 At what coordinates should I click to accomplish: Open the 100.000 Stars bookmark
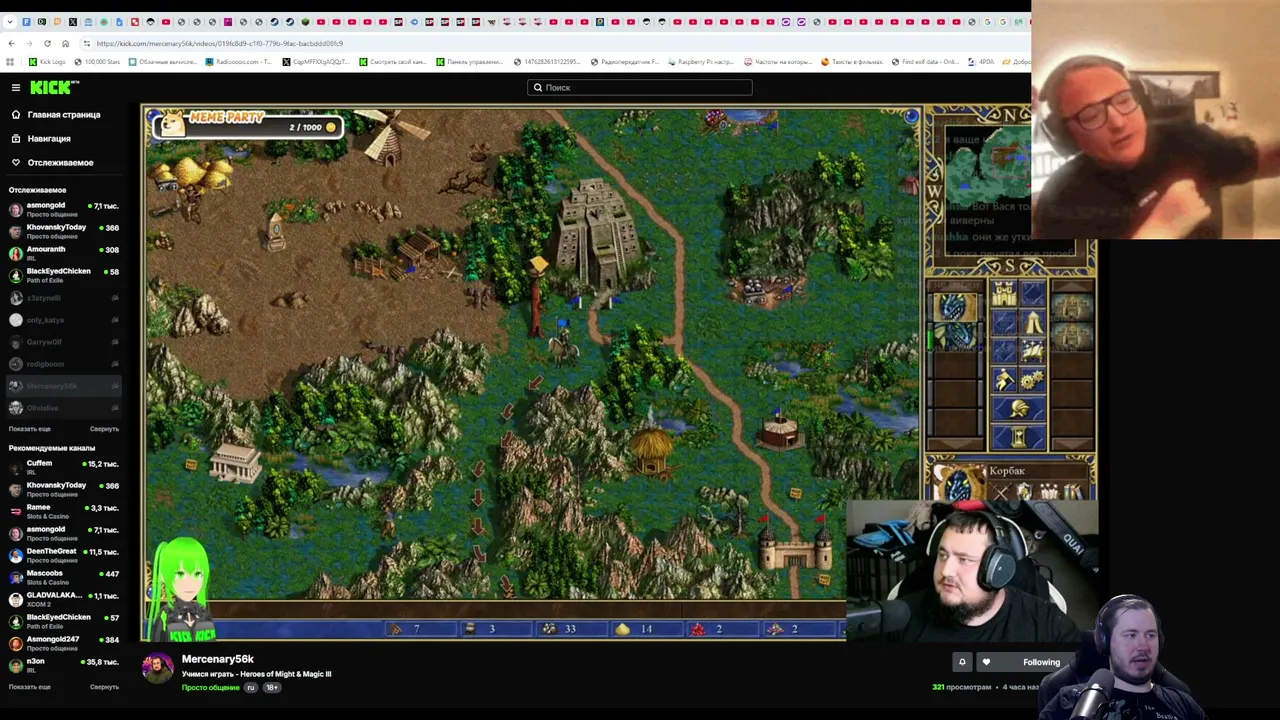(x=97, y=62)
